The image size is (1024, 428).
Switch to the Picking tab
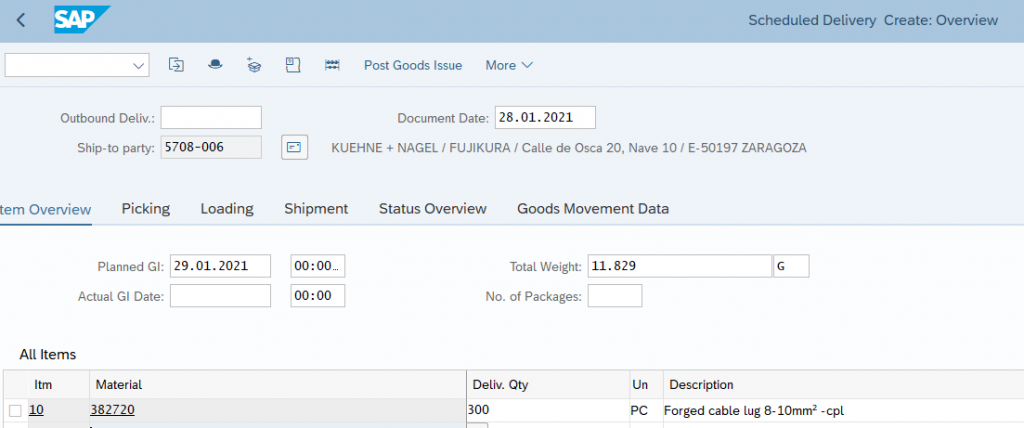click(x=146, y=209)
